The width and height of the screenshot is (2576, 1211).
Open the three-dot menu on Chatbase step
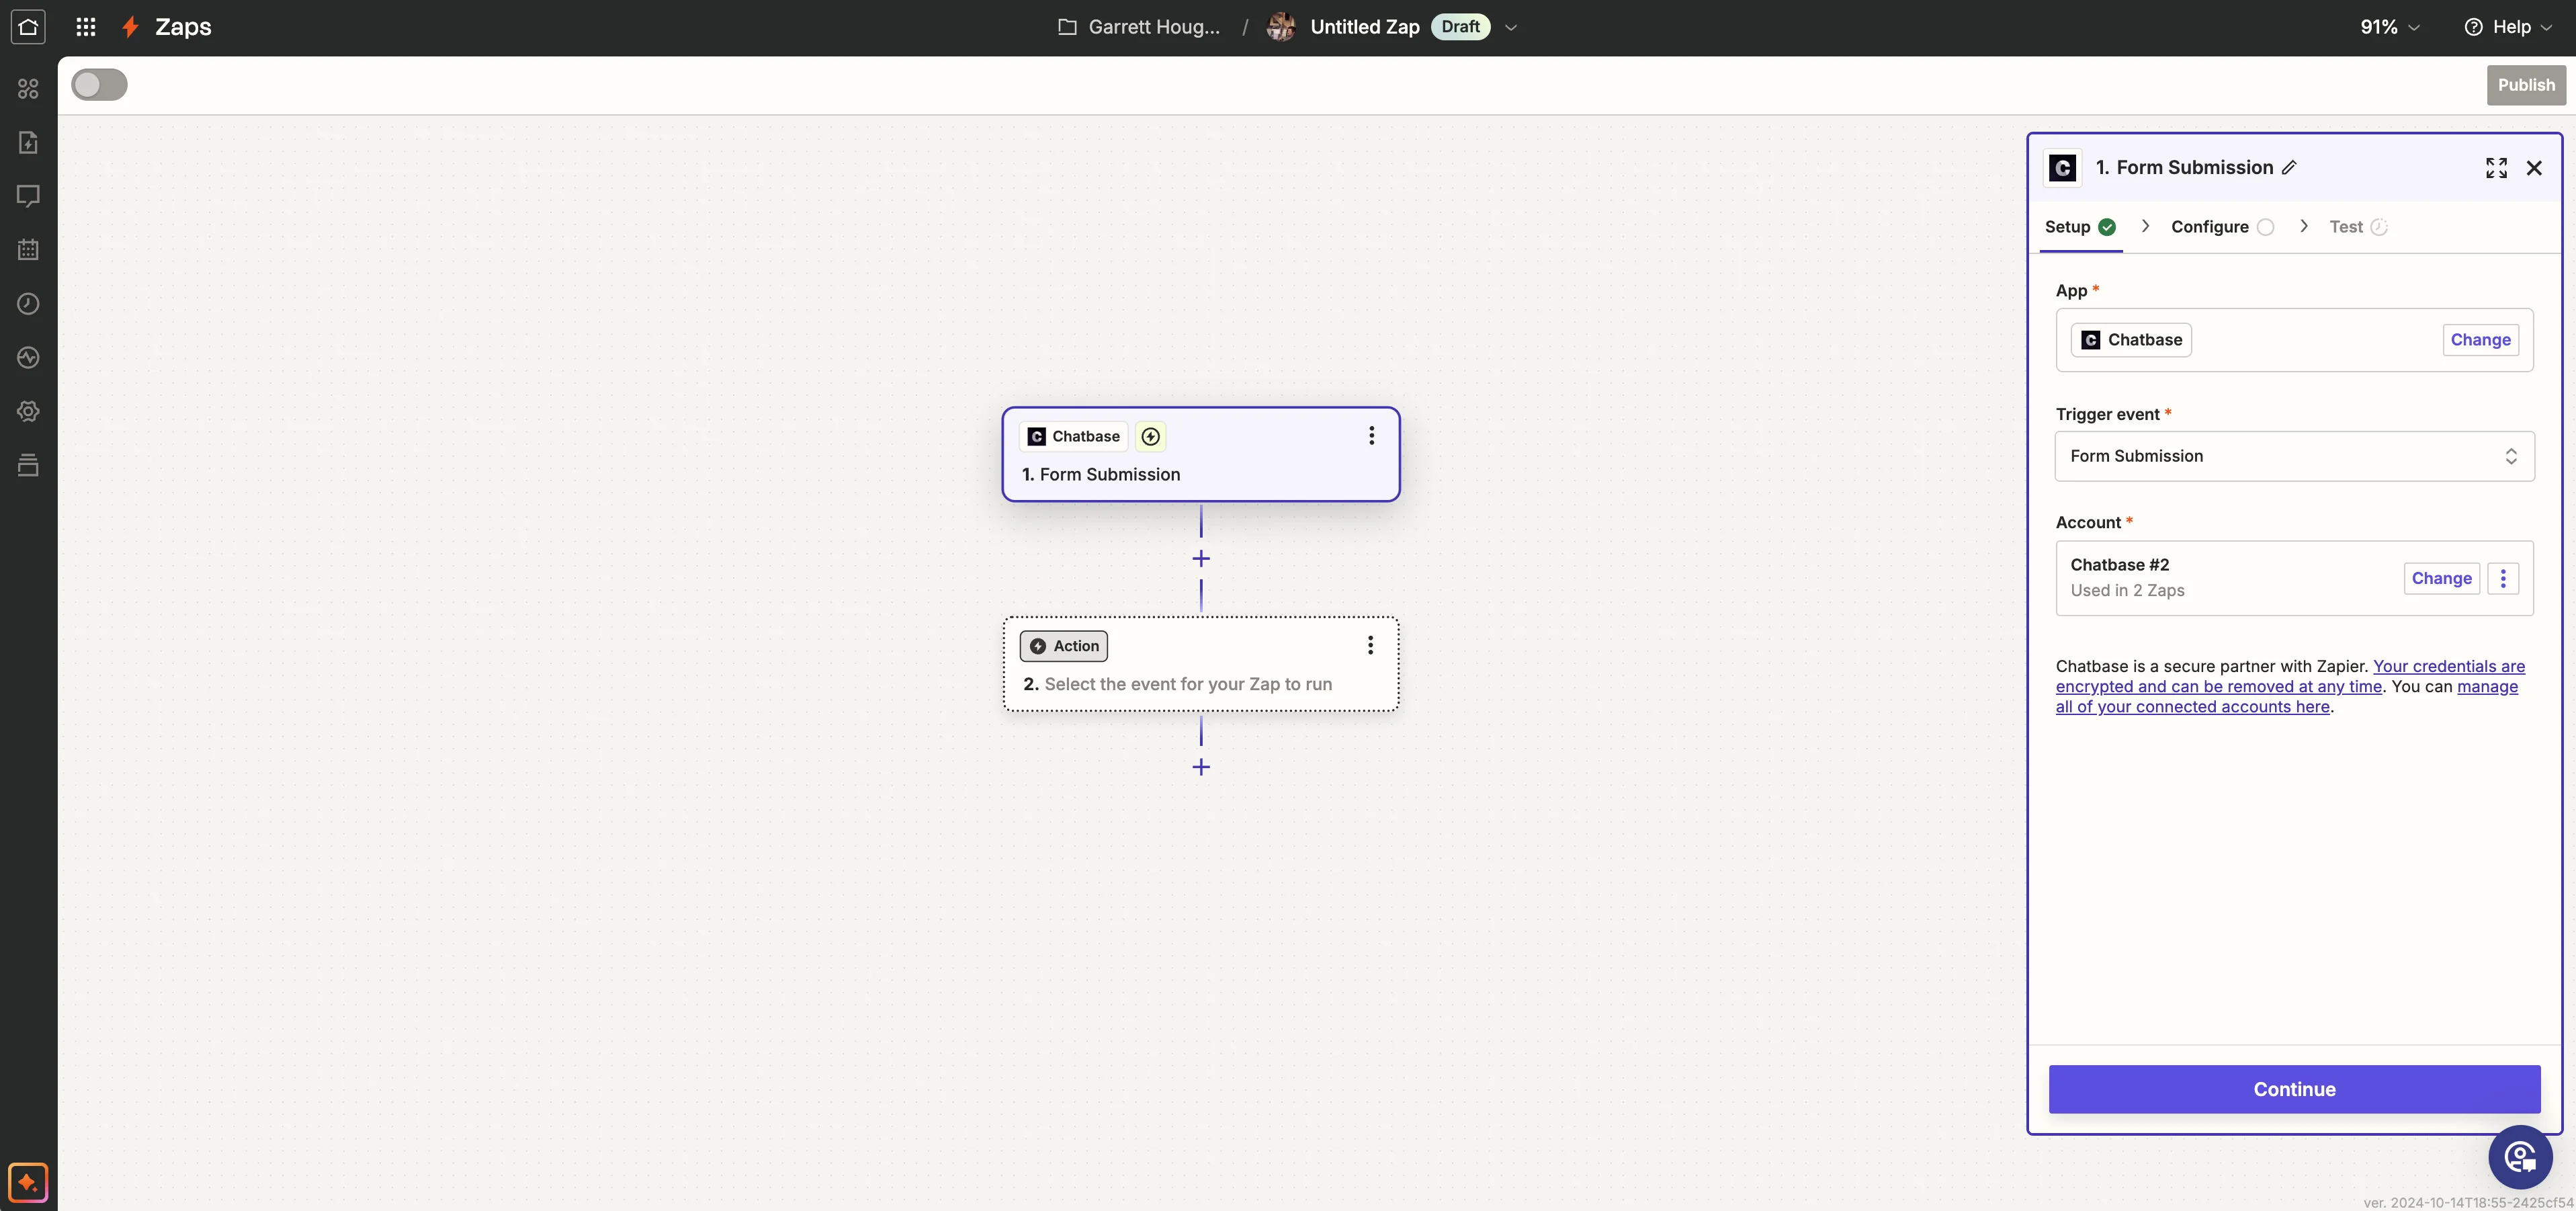[1371, 436]
